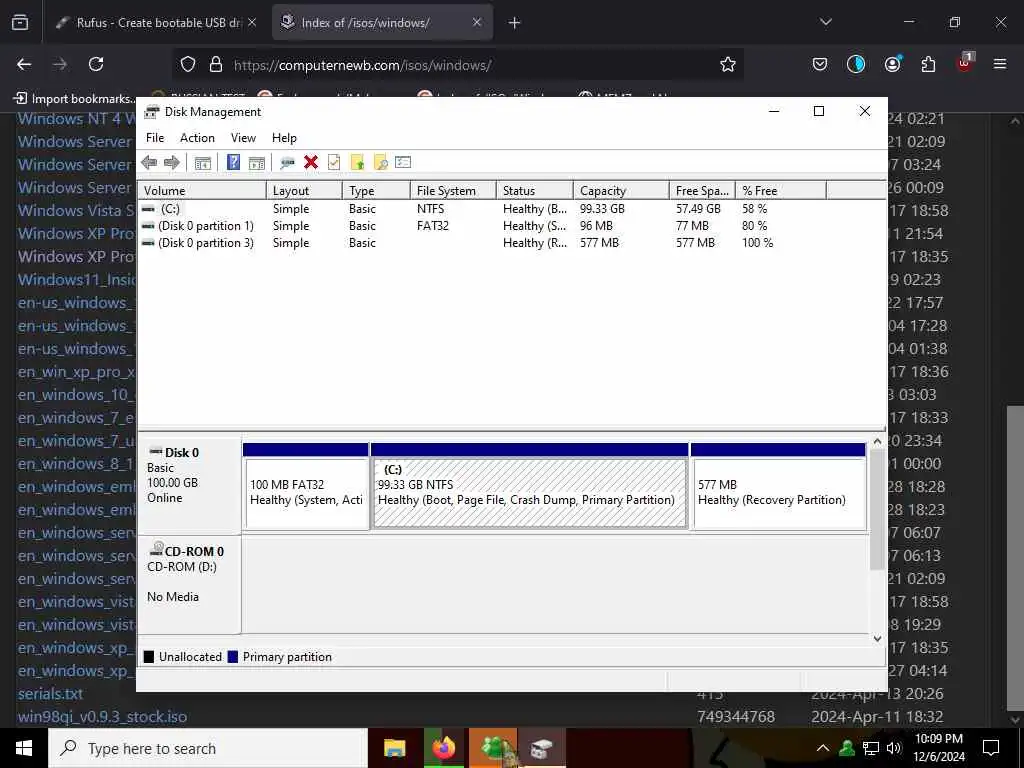Click the CD-ROM 0 header panel
1024x768 pixels.
tap(189, 584)
